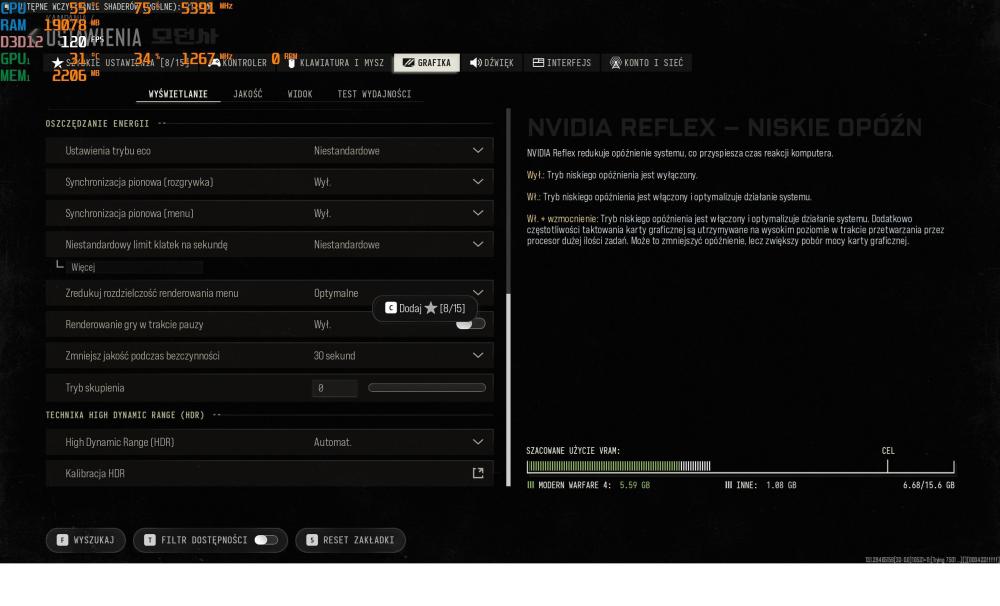Click the Dodaj star favorites button
The image size is (1000, 606).
point(425,308)
